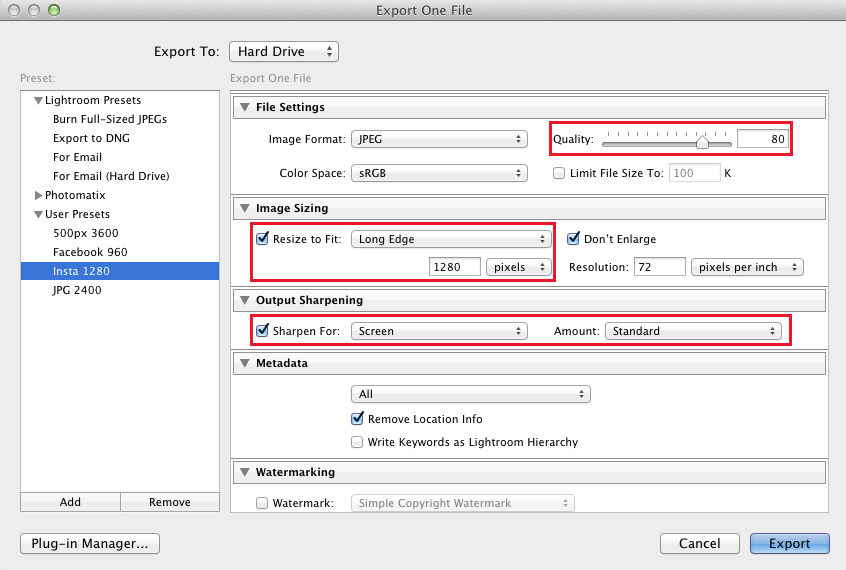Image resolution: width=846 pixels, height=570 pixels.
Task: Click the Resolution field showing 72
Action: click(660, 267)
